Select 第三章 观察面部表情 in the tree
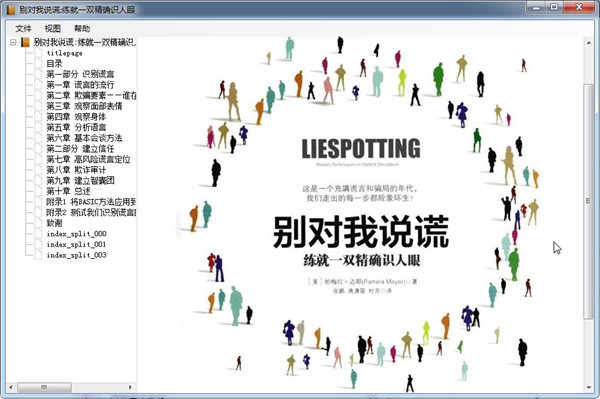The width and height of the screenshot is (600, 399). tap(84, 106)
